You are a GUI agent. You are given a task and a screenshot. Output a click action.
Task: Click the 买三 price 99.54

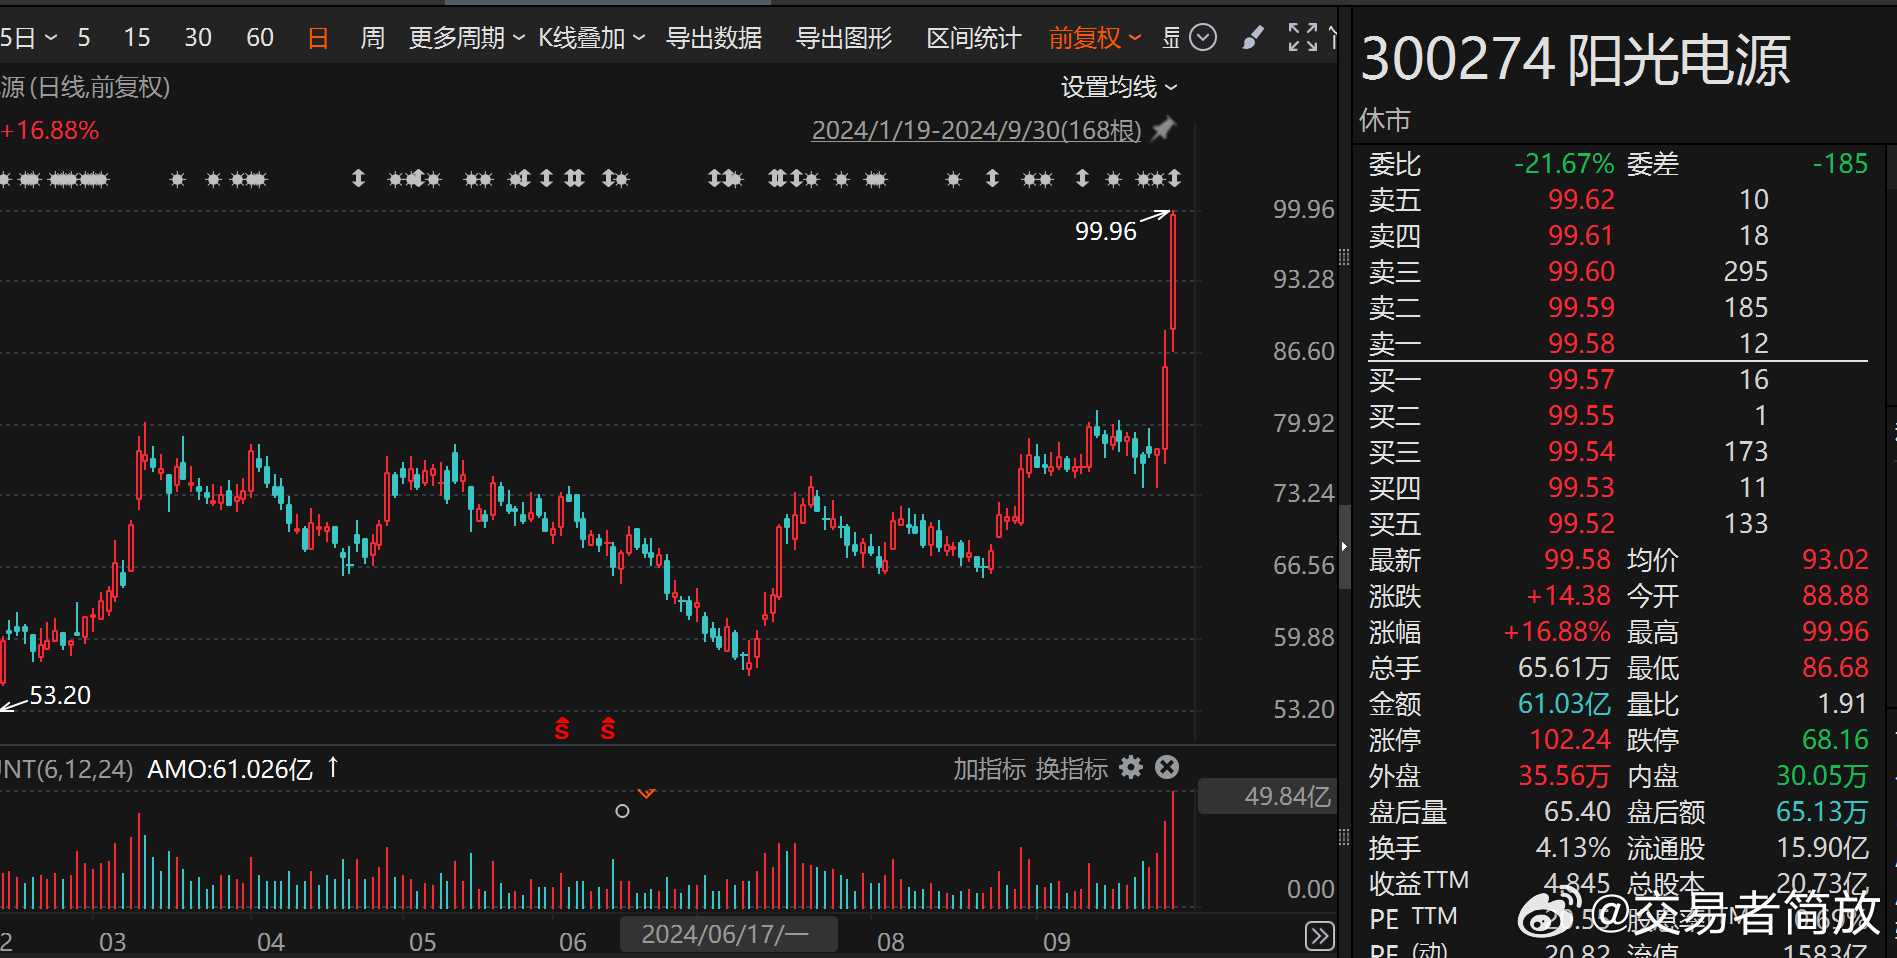pyautogui.click(x=1581, y=451)
